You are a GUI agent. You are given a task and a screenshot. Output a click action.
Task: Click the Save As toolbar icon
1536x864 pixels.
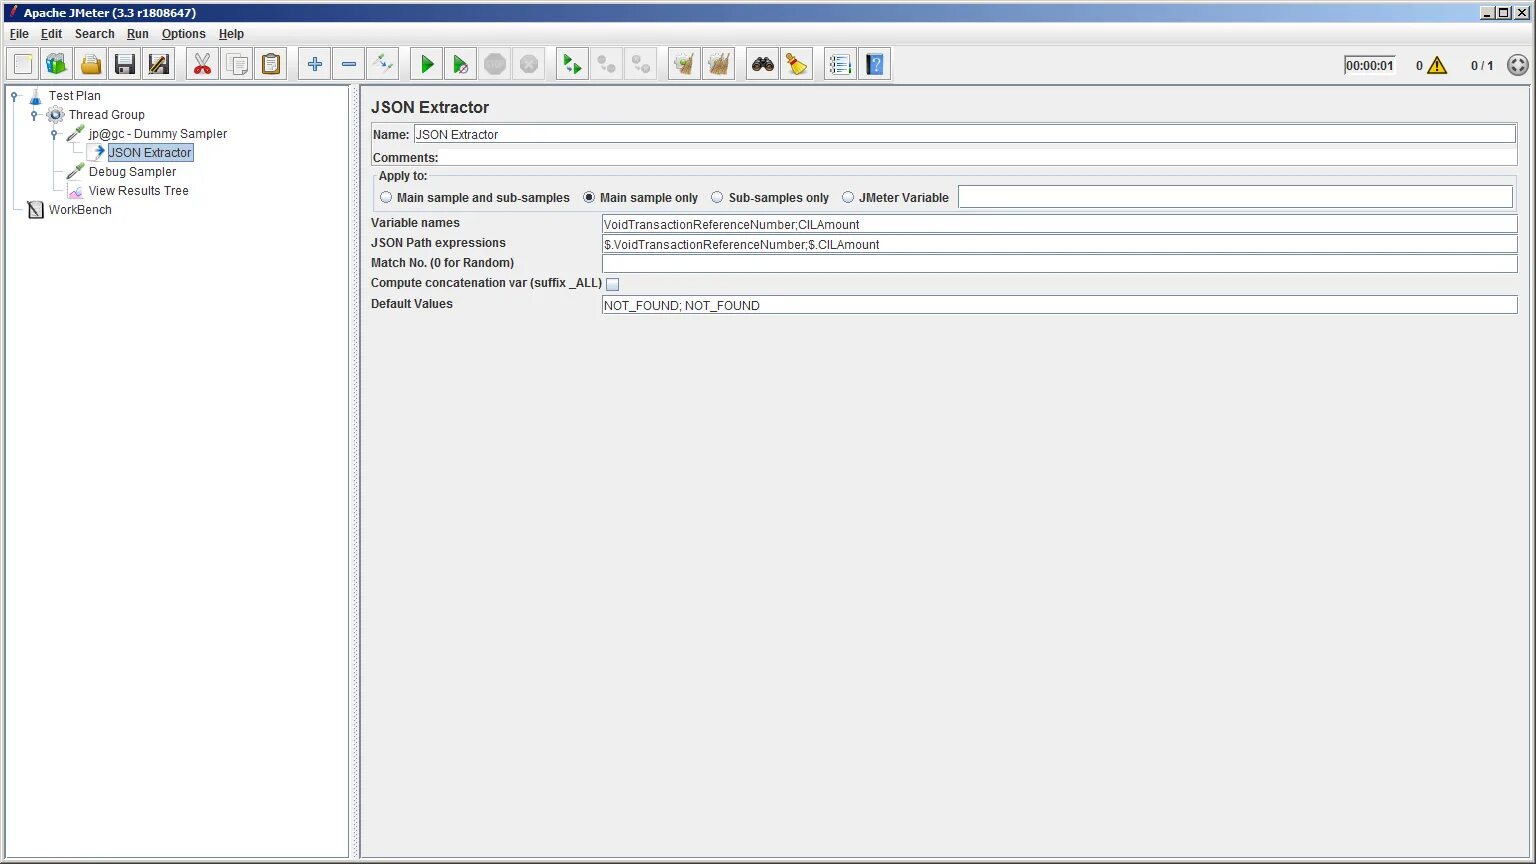(x=159, y=65)
